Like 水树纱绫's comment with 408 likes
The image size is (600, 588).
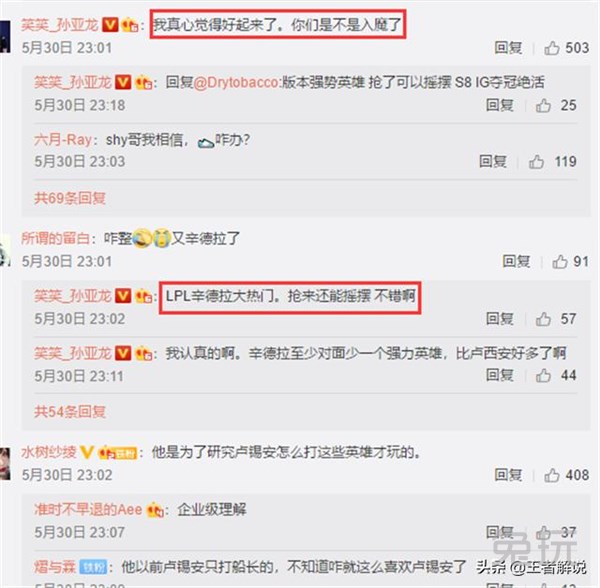(551, 475)
